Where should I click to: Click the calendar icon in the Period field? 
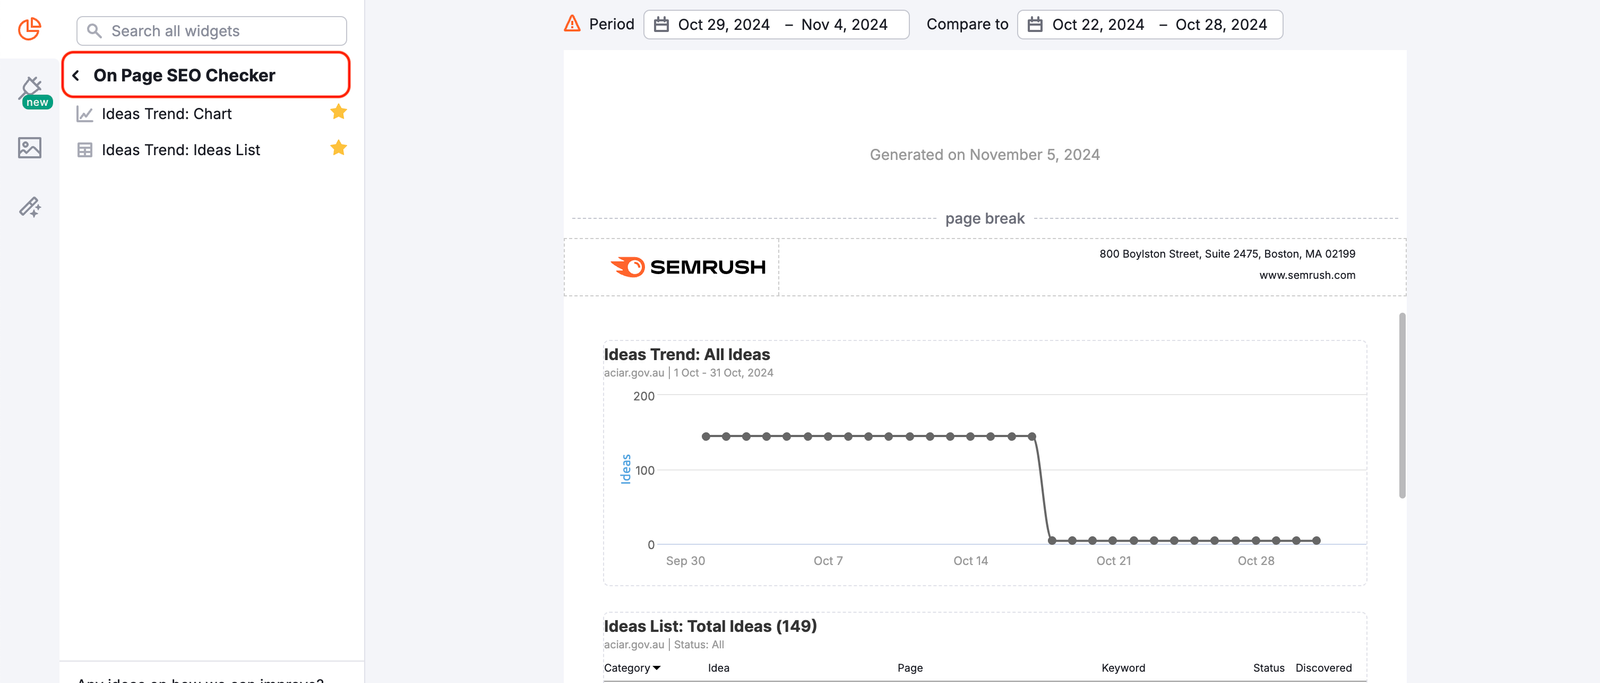pos(660,24)
